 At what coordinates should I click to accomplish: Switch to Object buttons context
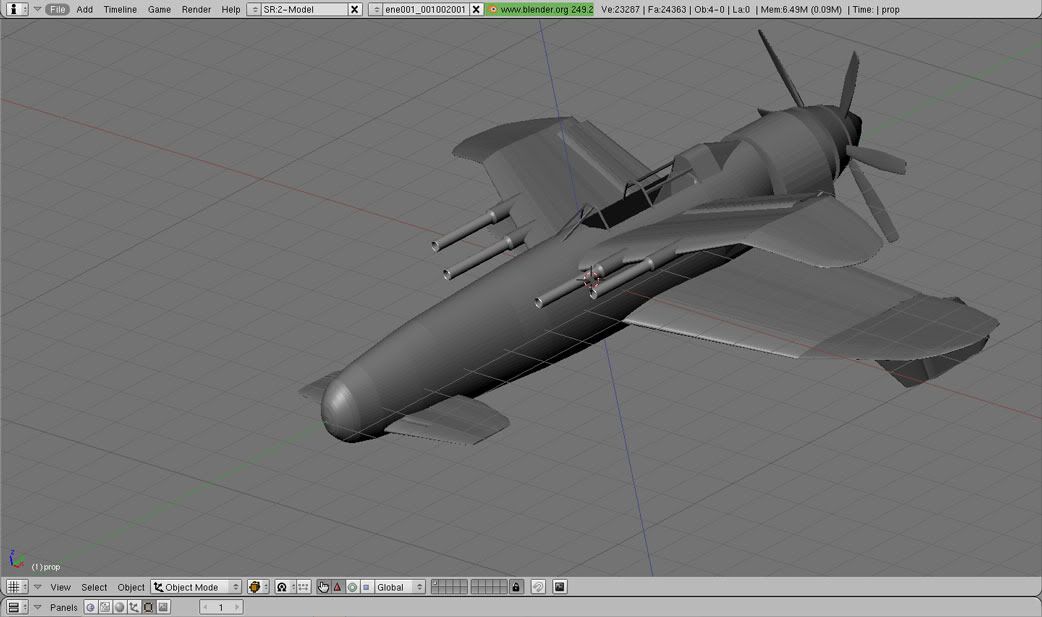pyautogui.click(x=134, y=607)
